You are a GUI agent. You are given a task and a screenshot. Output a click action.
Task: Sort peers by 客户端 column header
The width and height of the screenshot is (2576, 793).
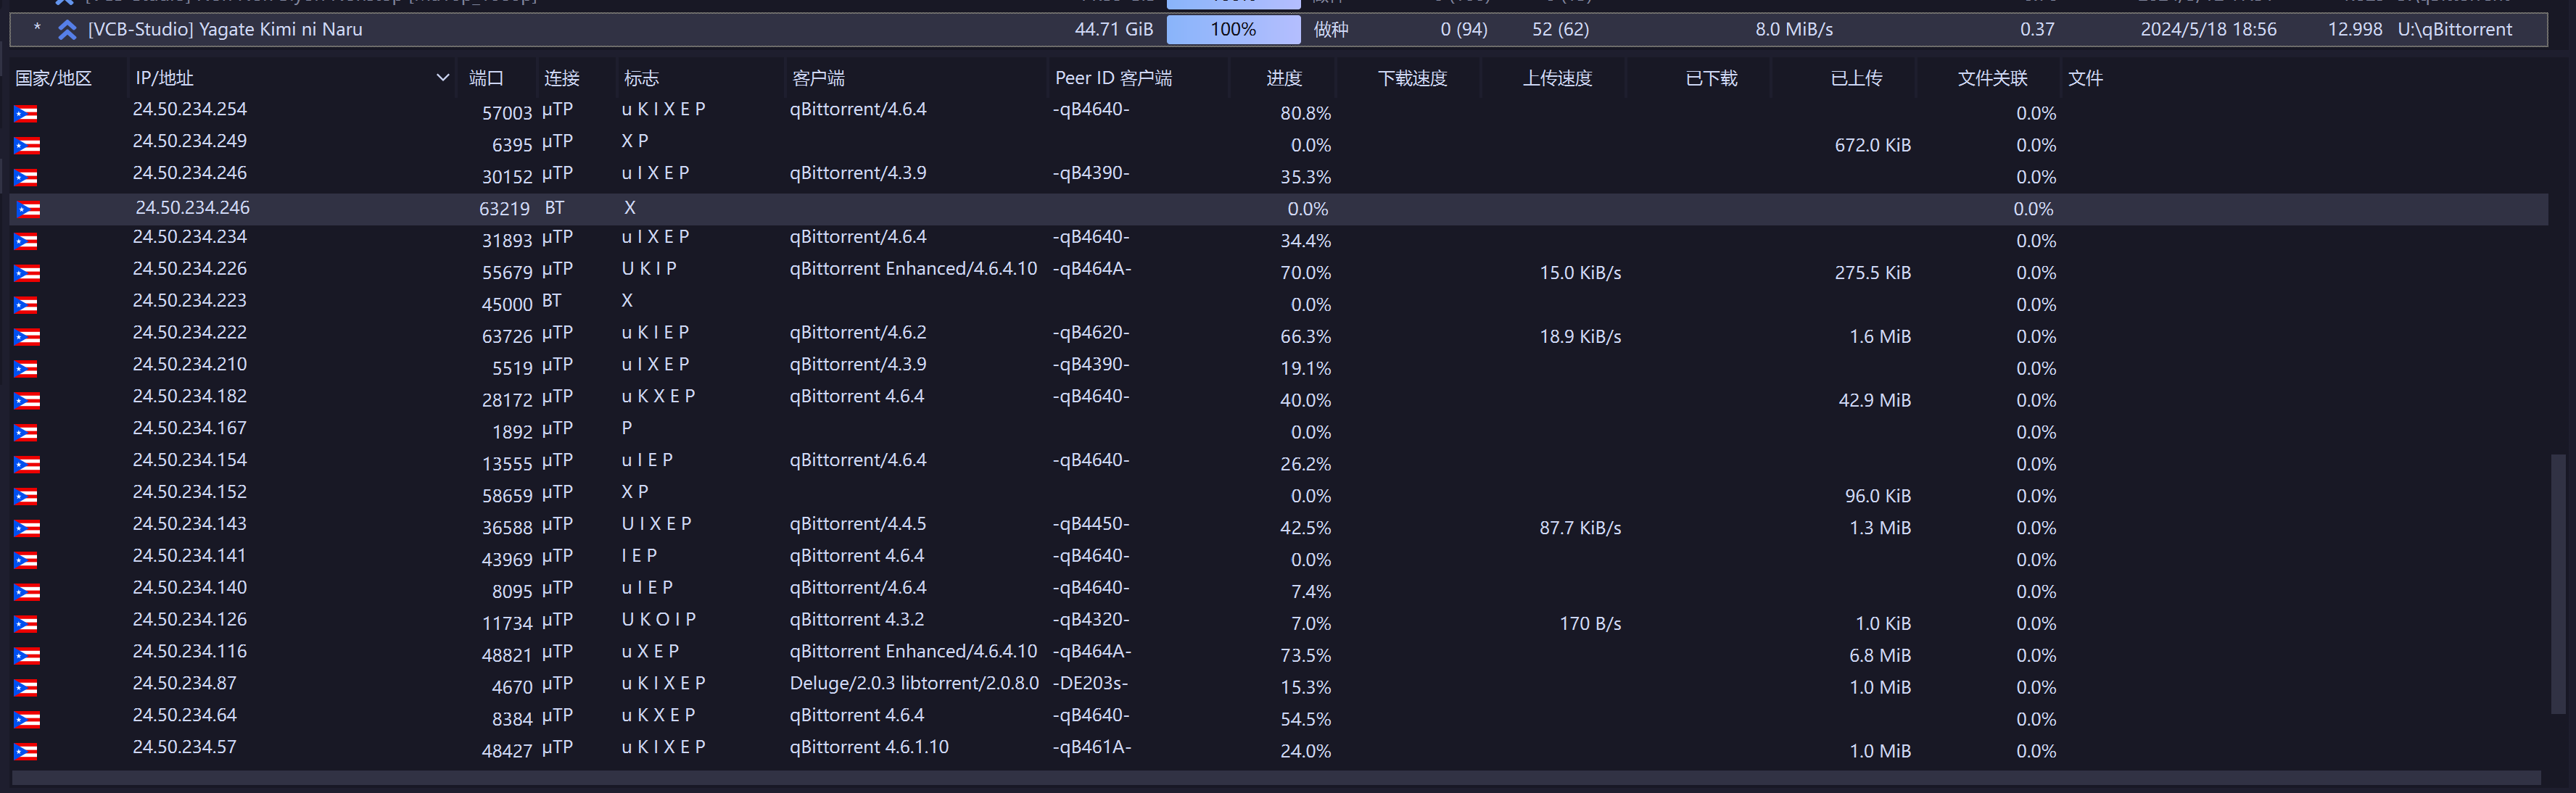(x=818, y=78)
